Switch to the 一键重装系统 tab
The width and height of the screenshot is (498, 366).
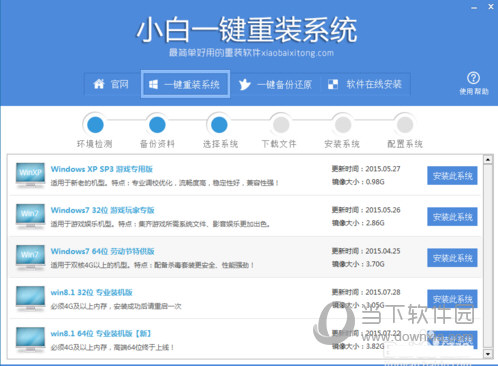[x=185, y=84]
